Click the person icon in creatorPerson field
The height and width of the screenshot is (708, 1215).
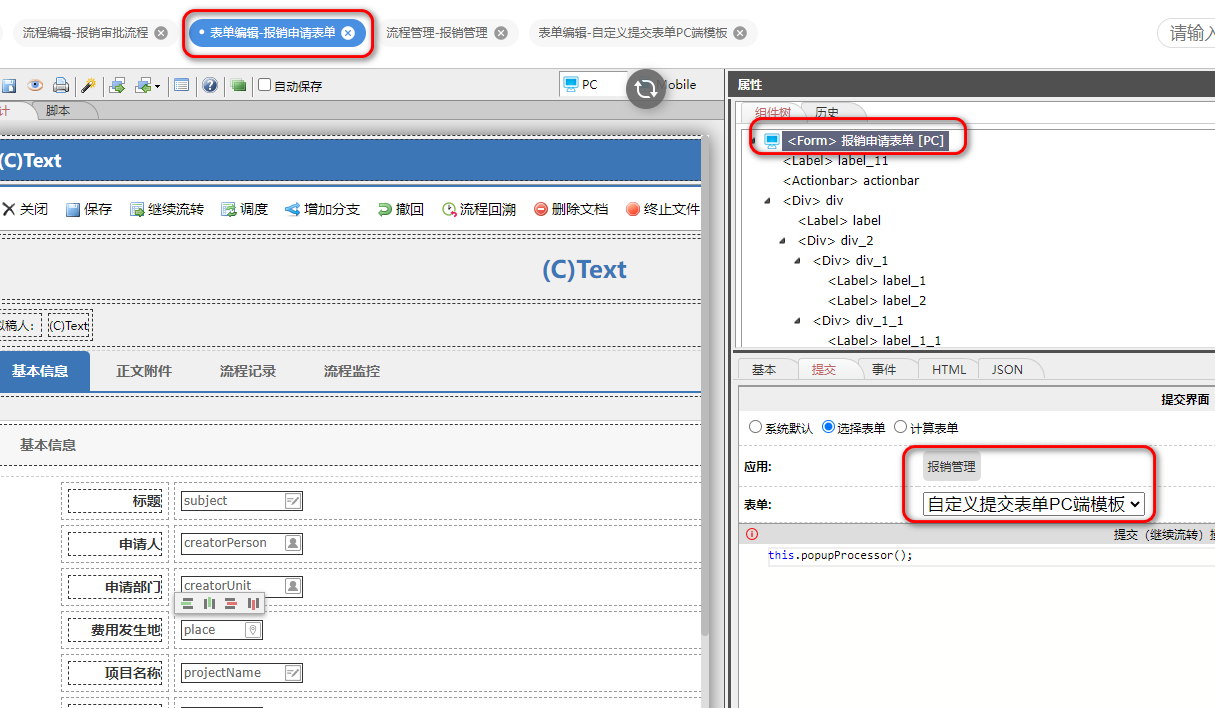point(293,543)
